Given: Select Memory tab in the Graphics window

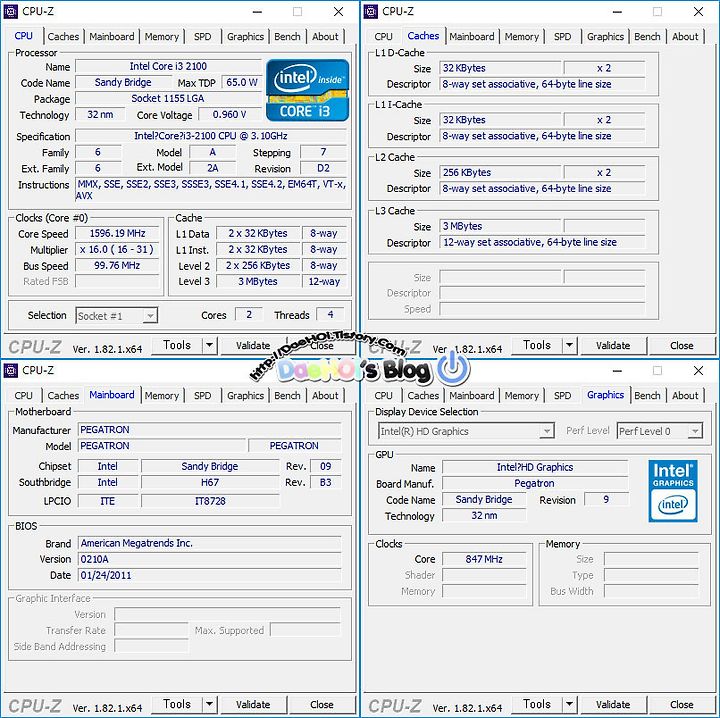Looking at the screenshot, I should click(522, 395).
